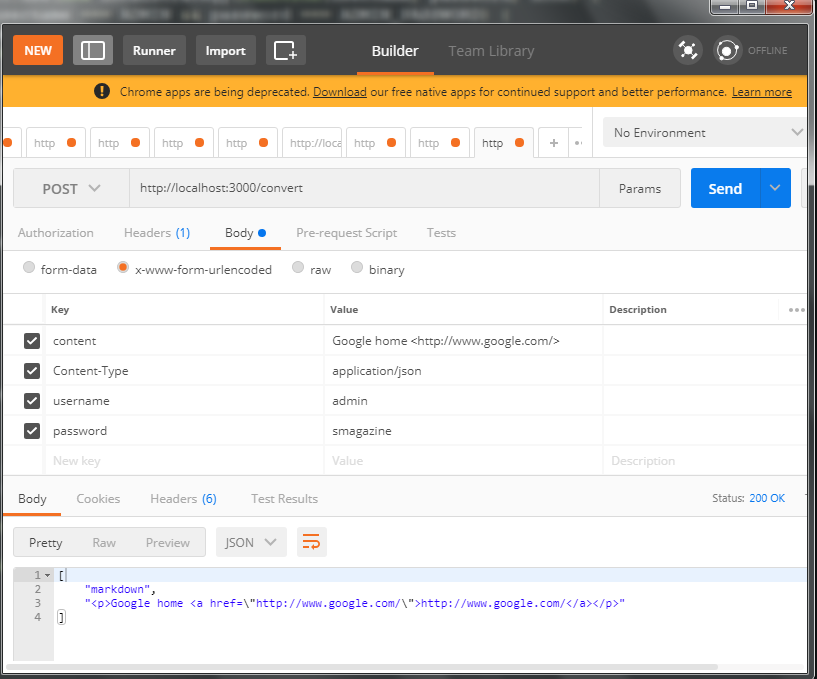
Task: Open the Authorization tab
Action: click(x=56, y=233)
